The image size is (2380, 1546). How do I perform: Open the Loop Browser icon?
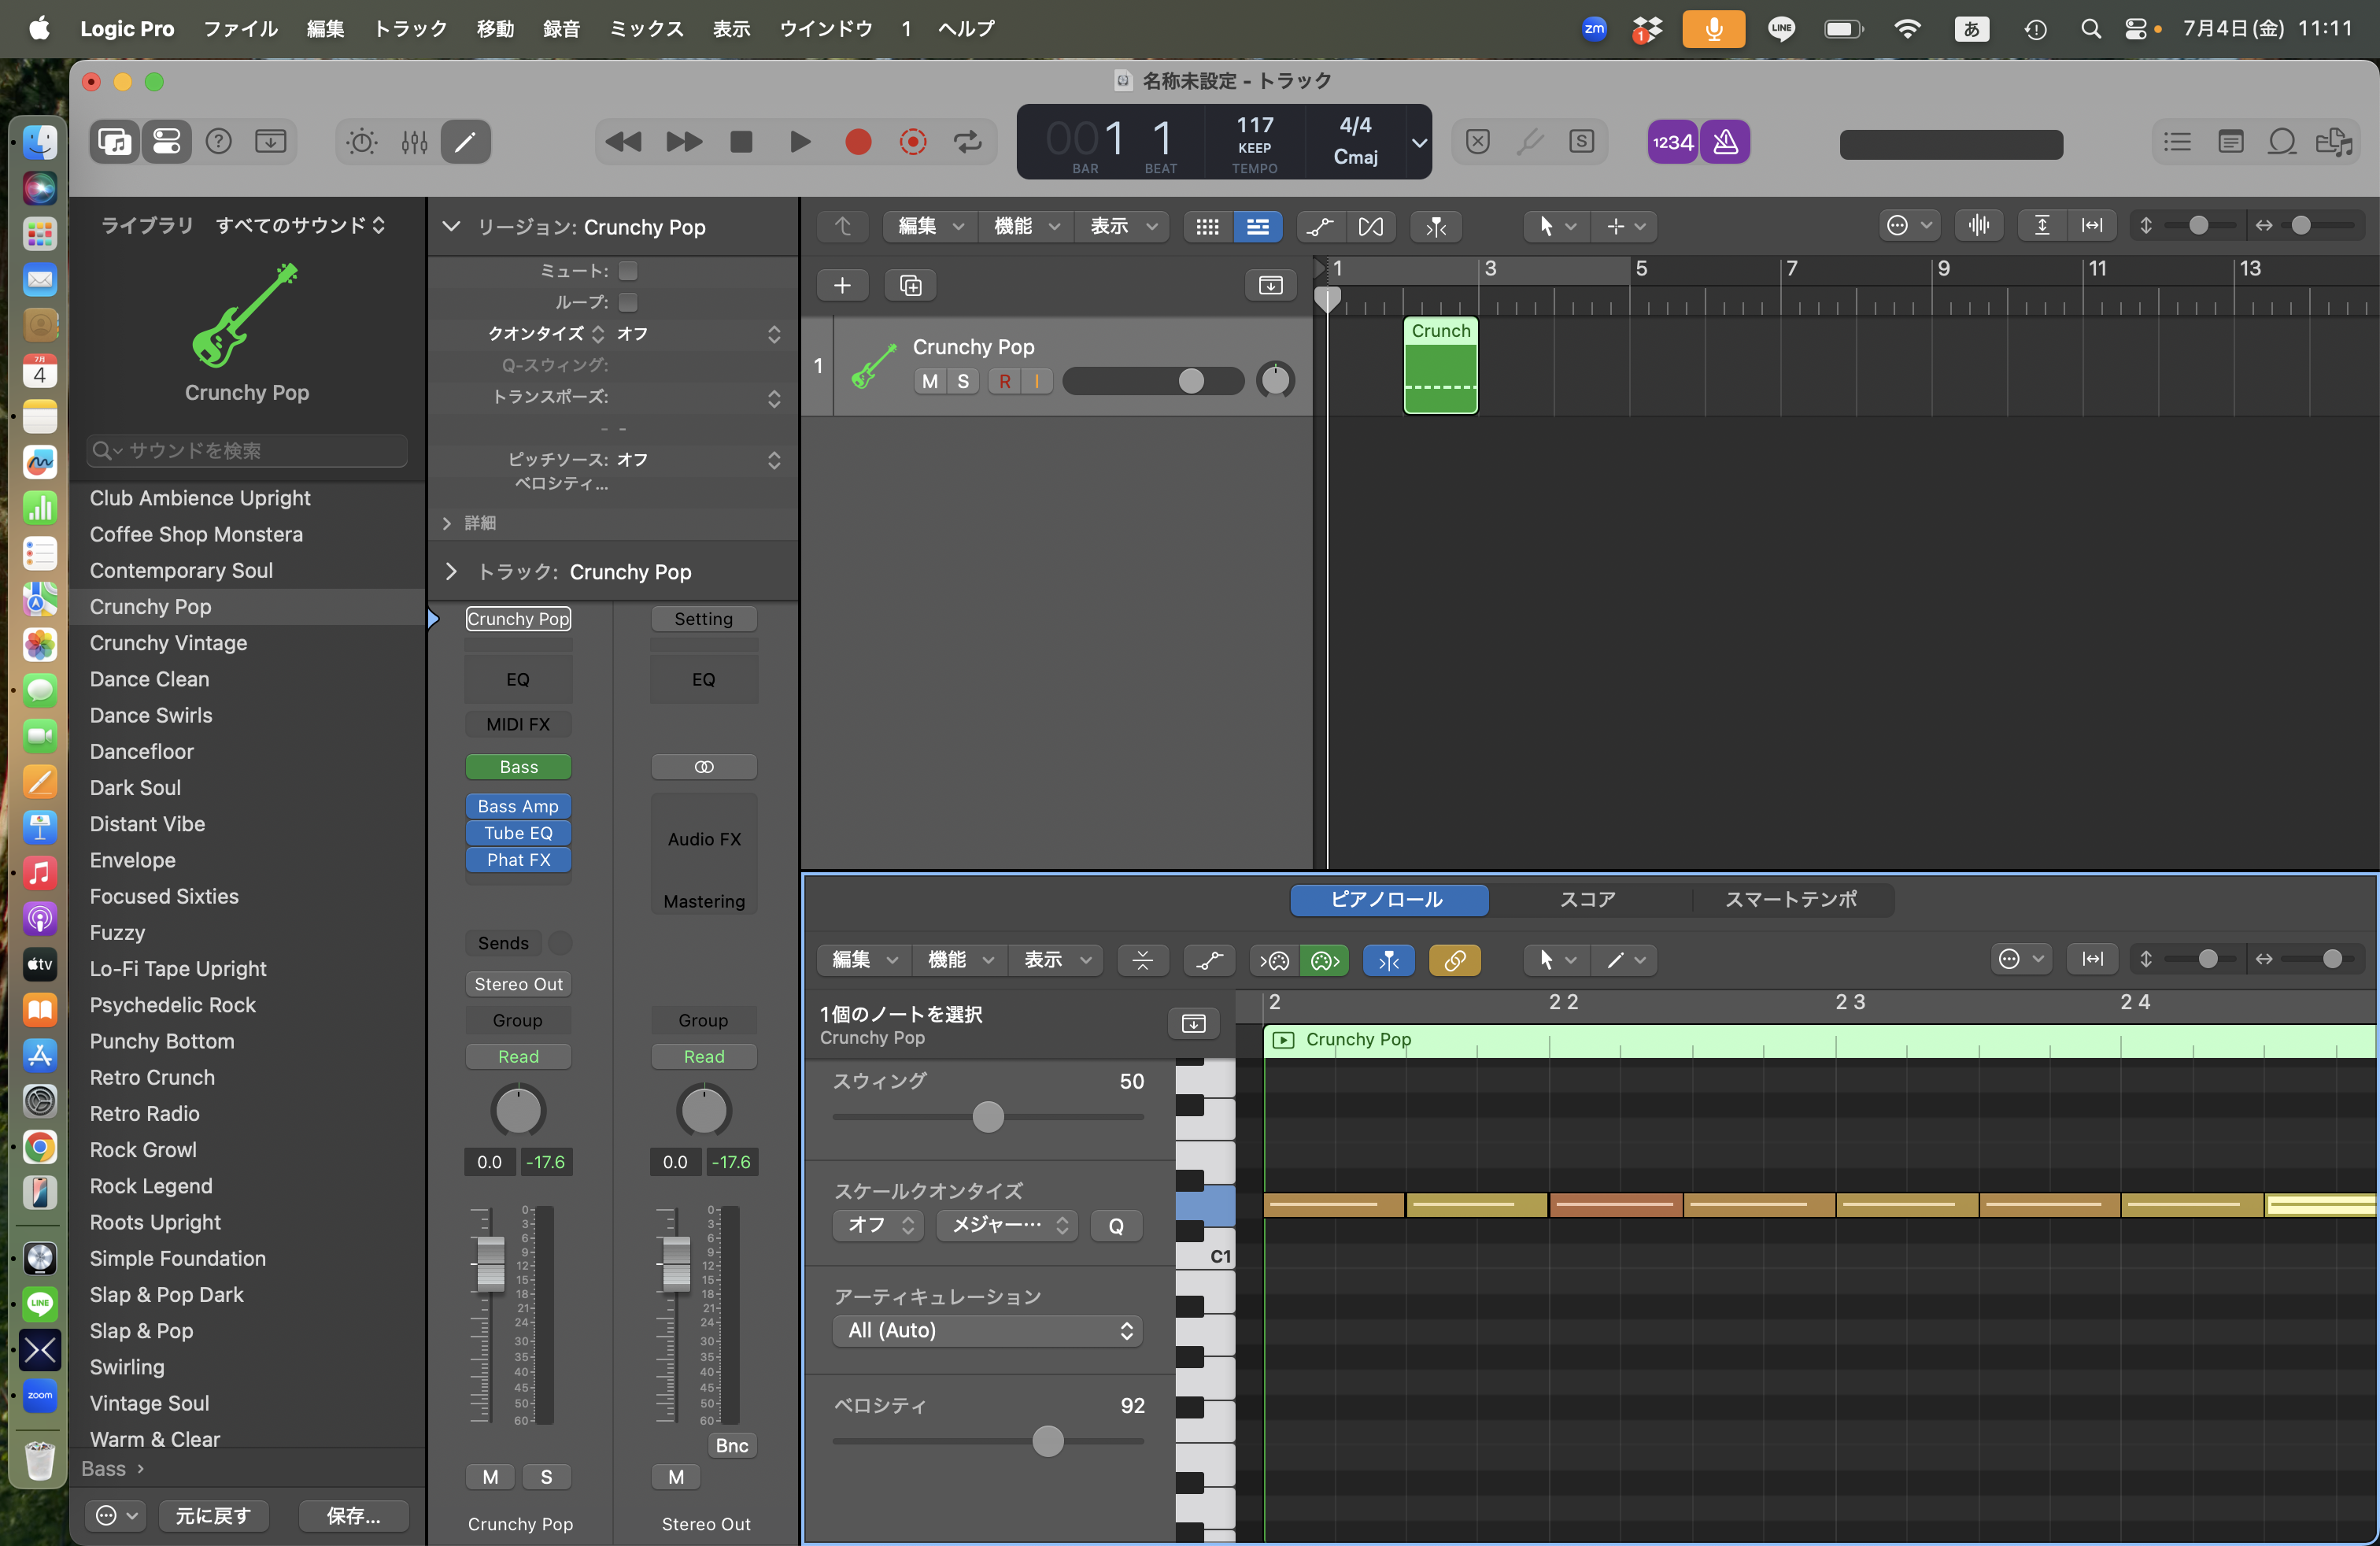[x=2282, y=142]
